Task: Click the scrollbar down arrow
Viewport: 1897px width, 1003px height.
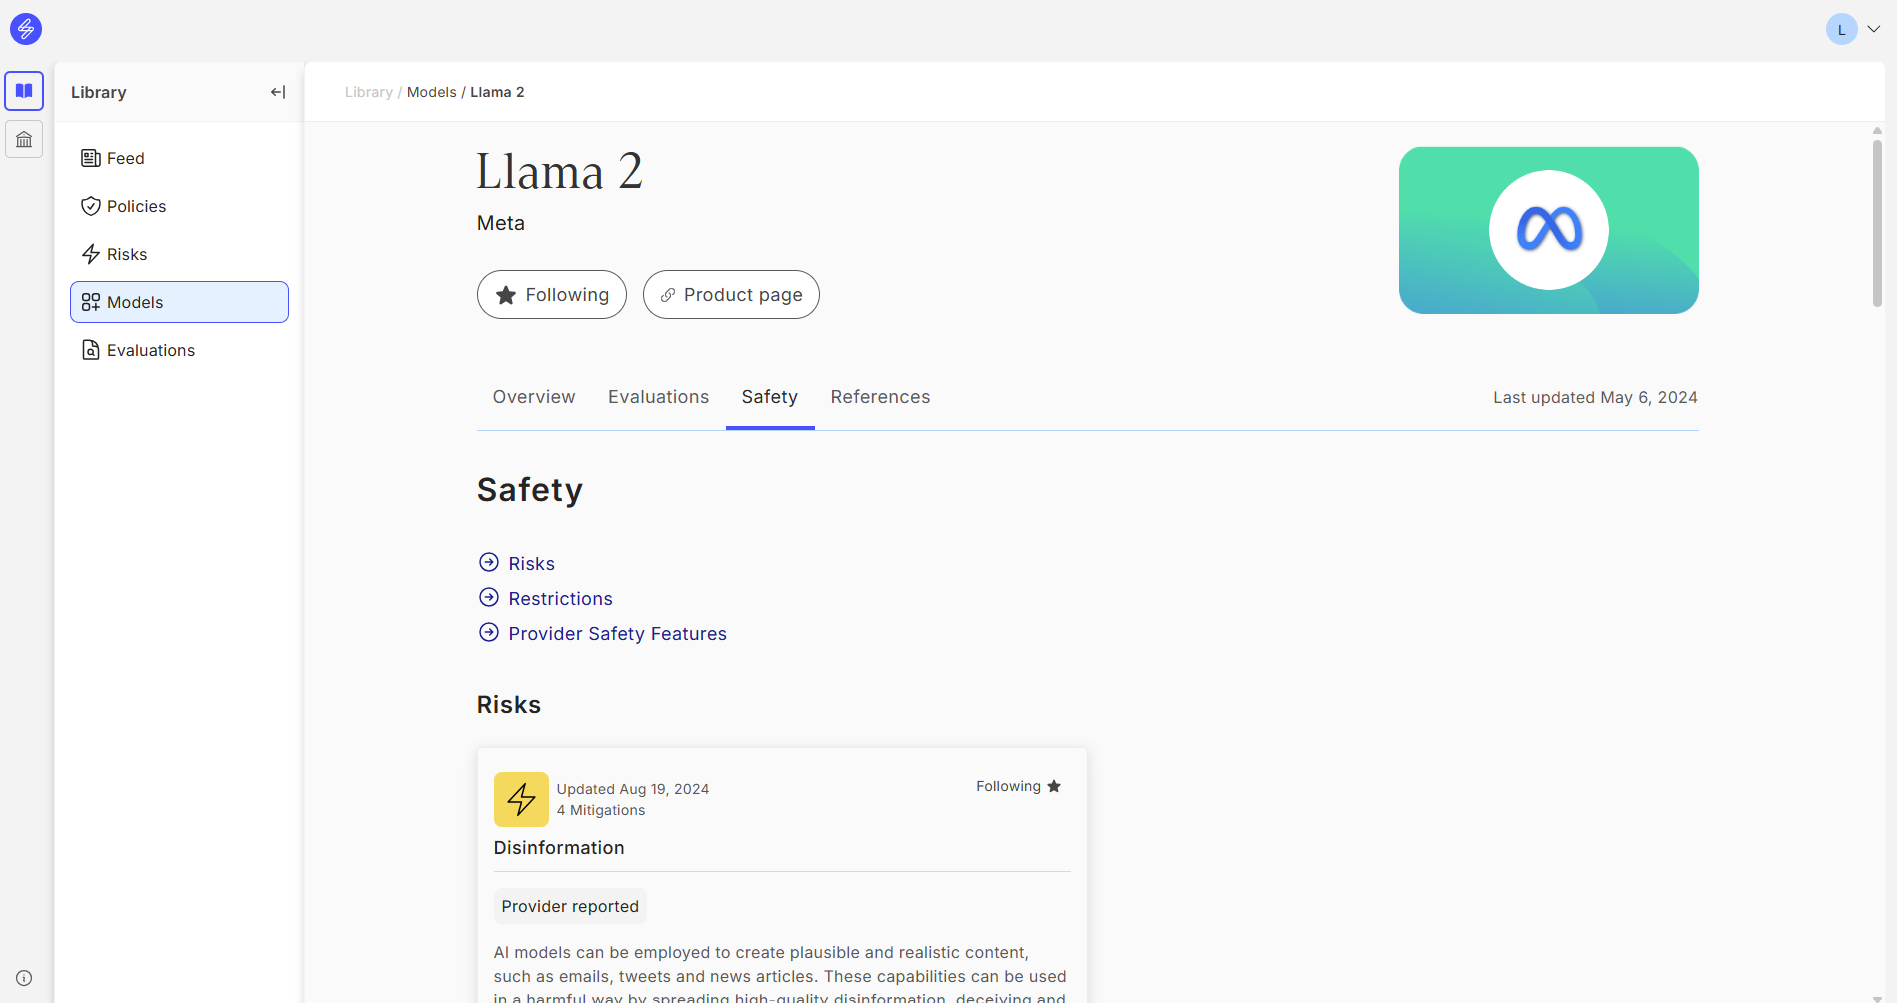Action: pos(1877,998)
